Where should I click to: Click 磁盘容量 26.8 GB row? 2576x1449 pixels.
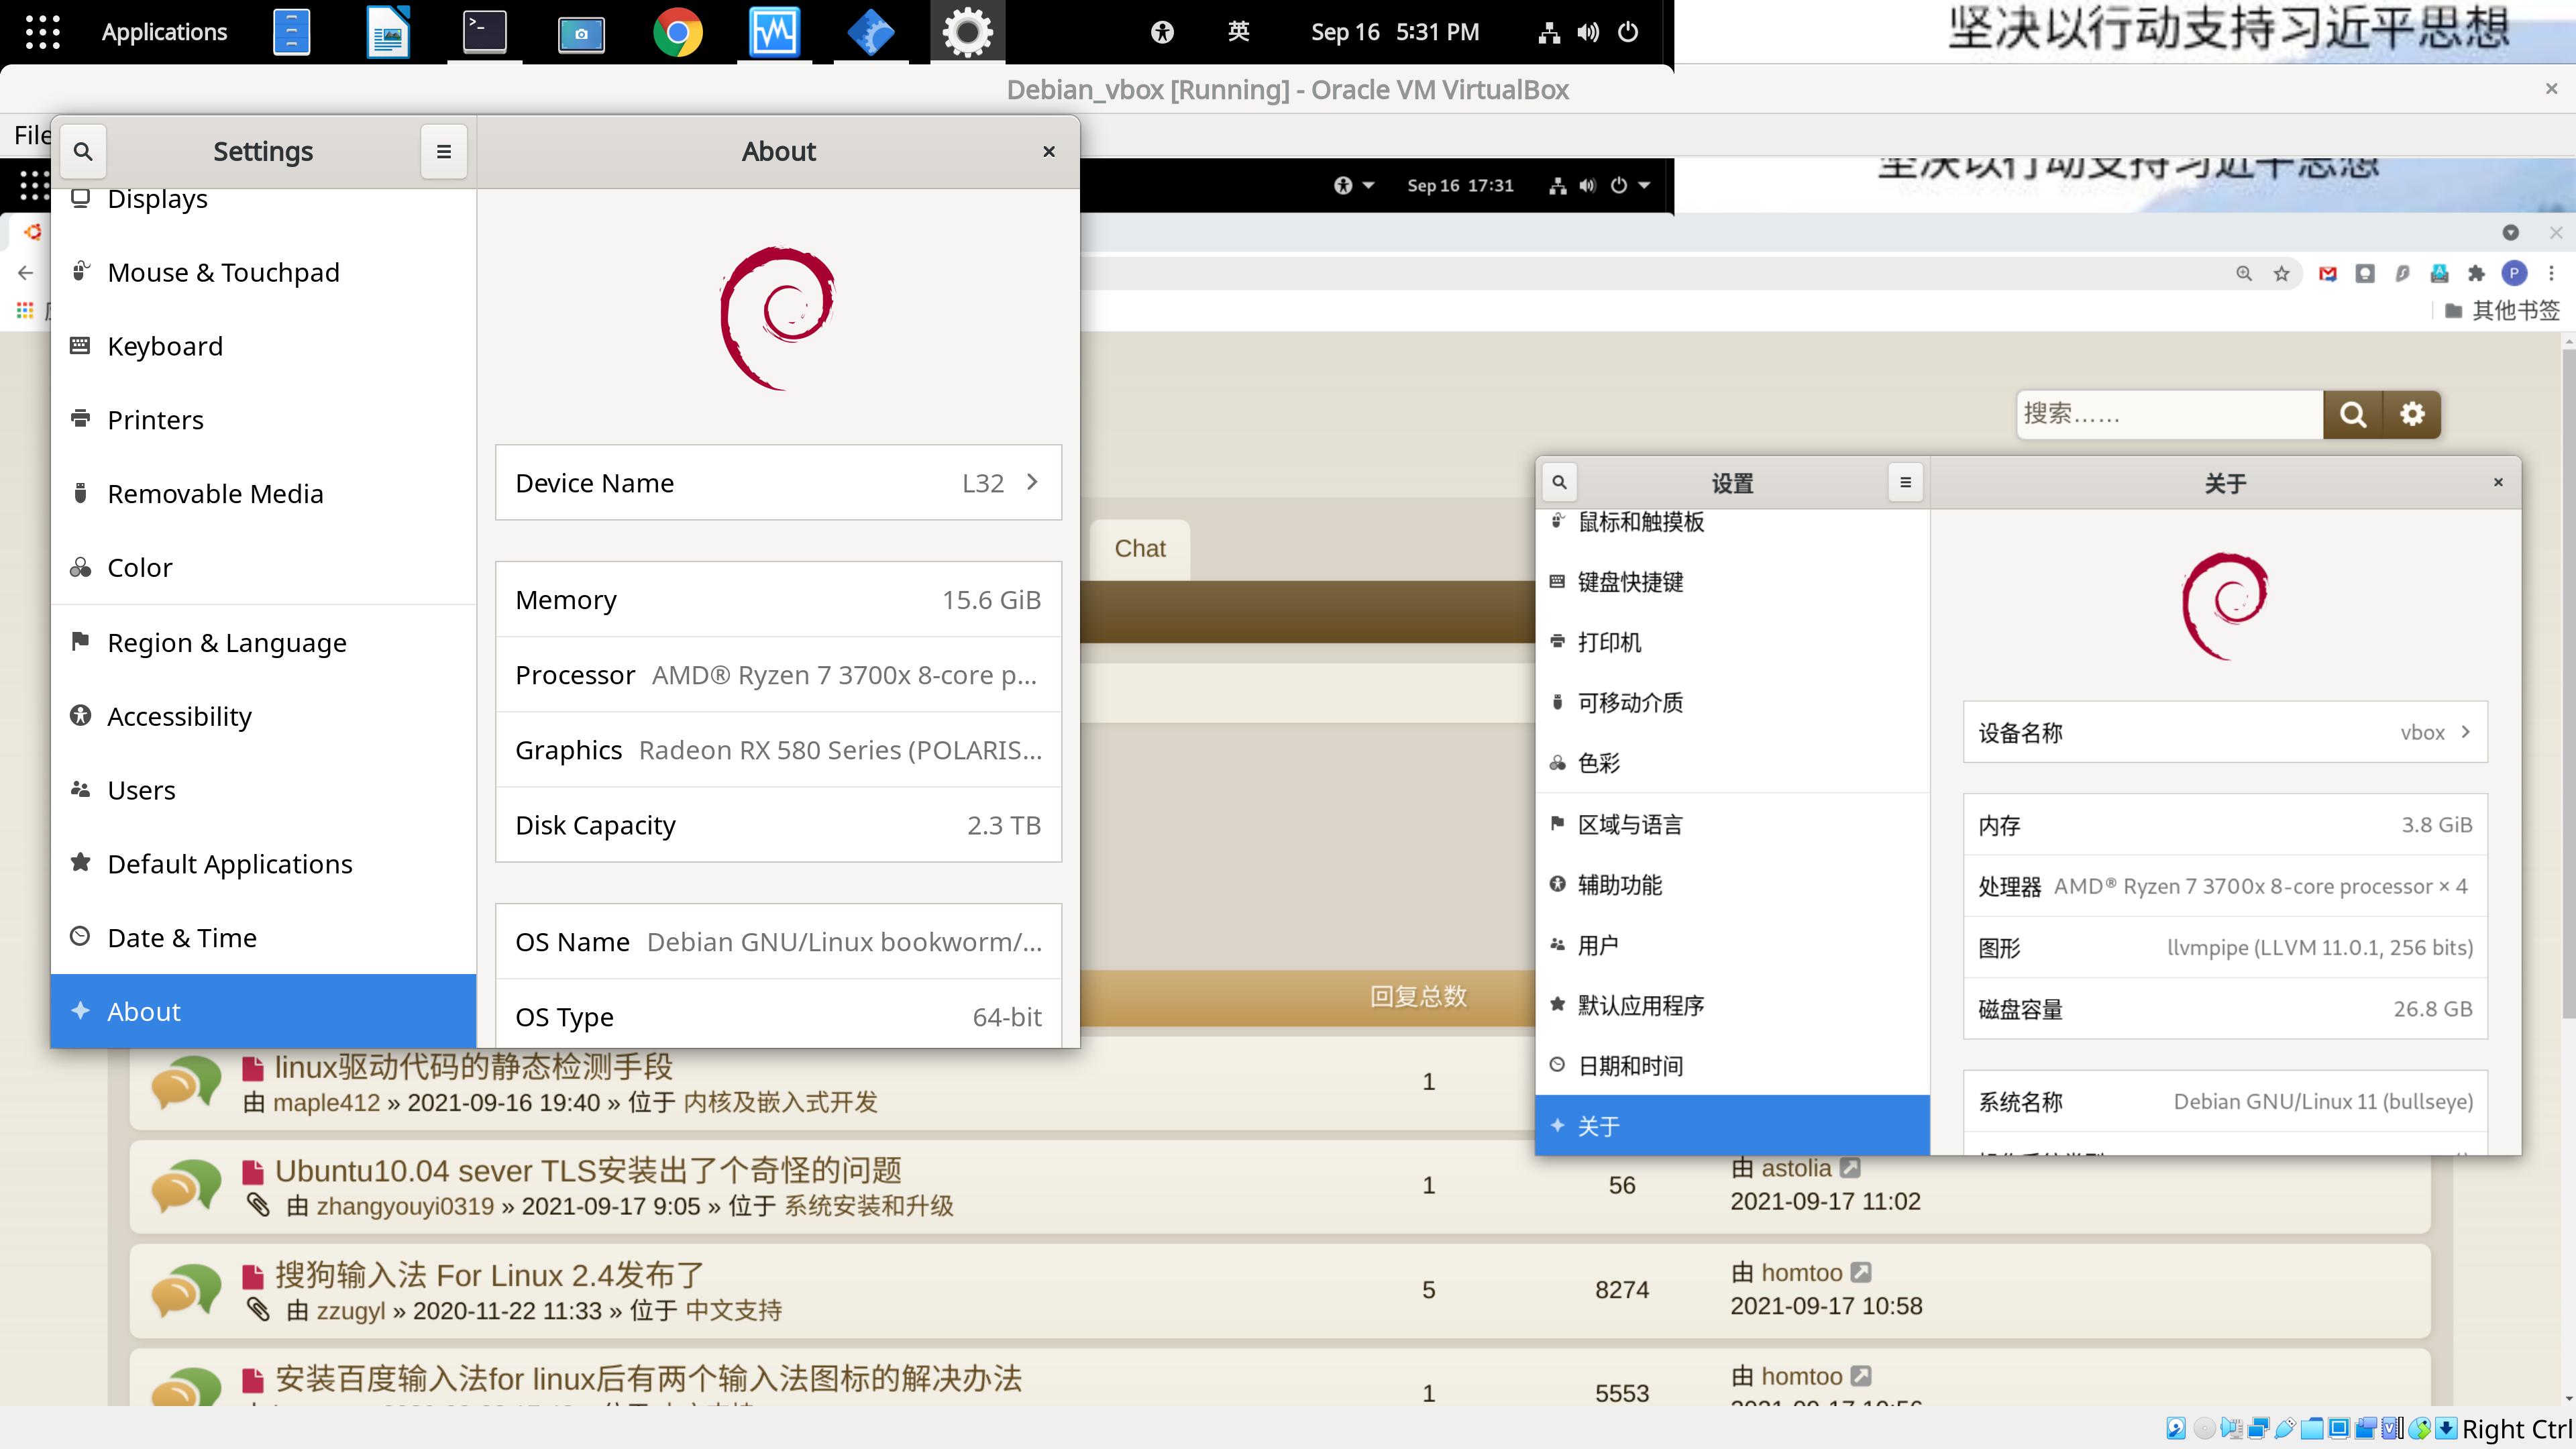(2225, 1008)
